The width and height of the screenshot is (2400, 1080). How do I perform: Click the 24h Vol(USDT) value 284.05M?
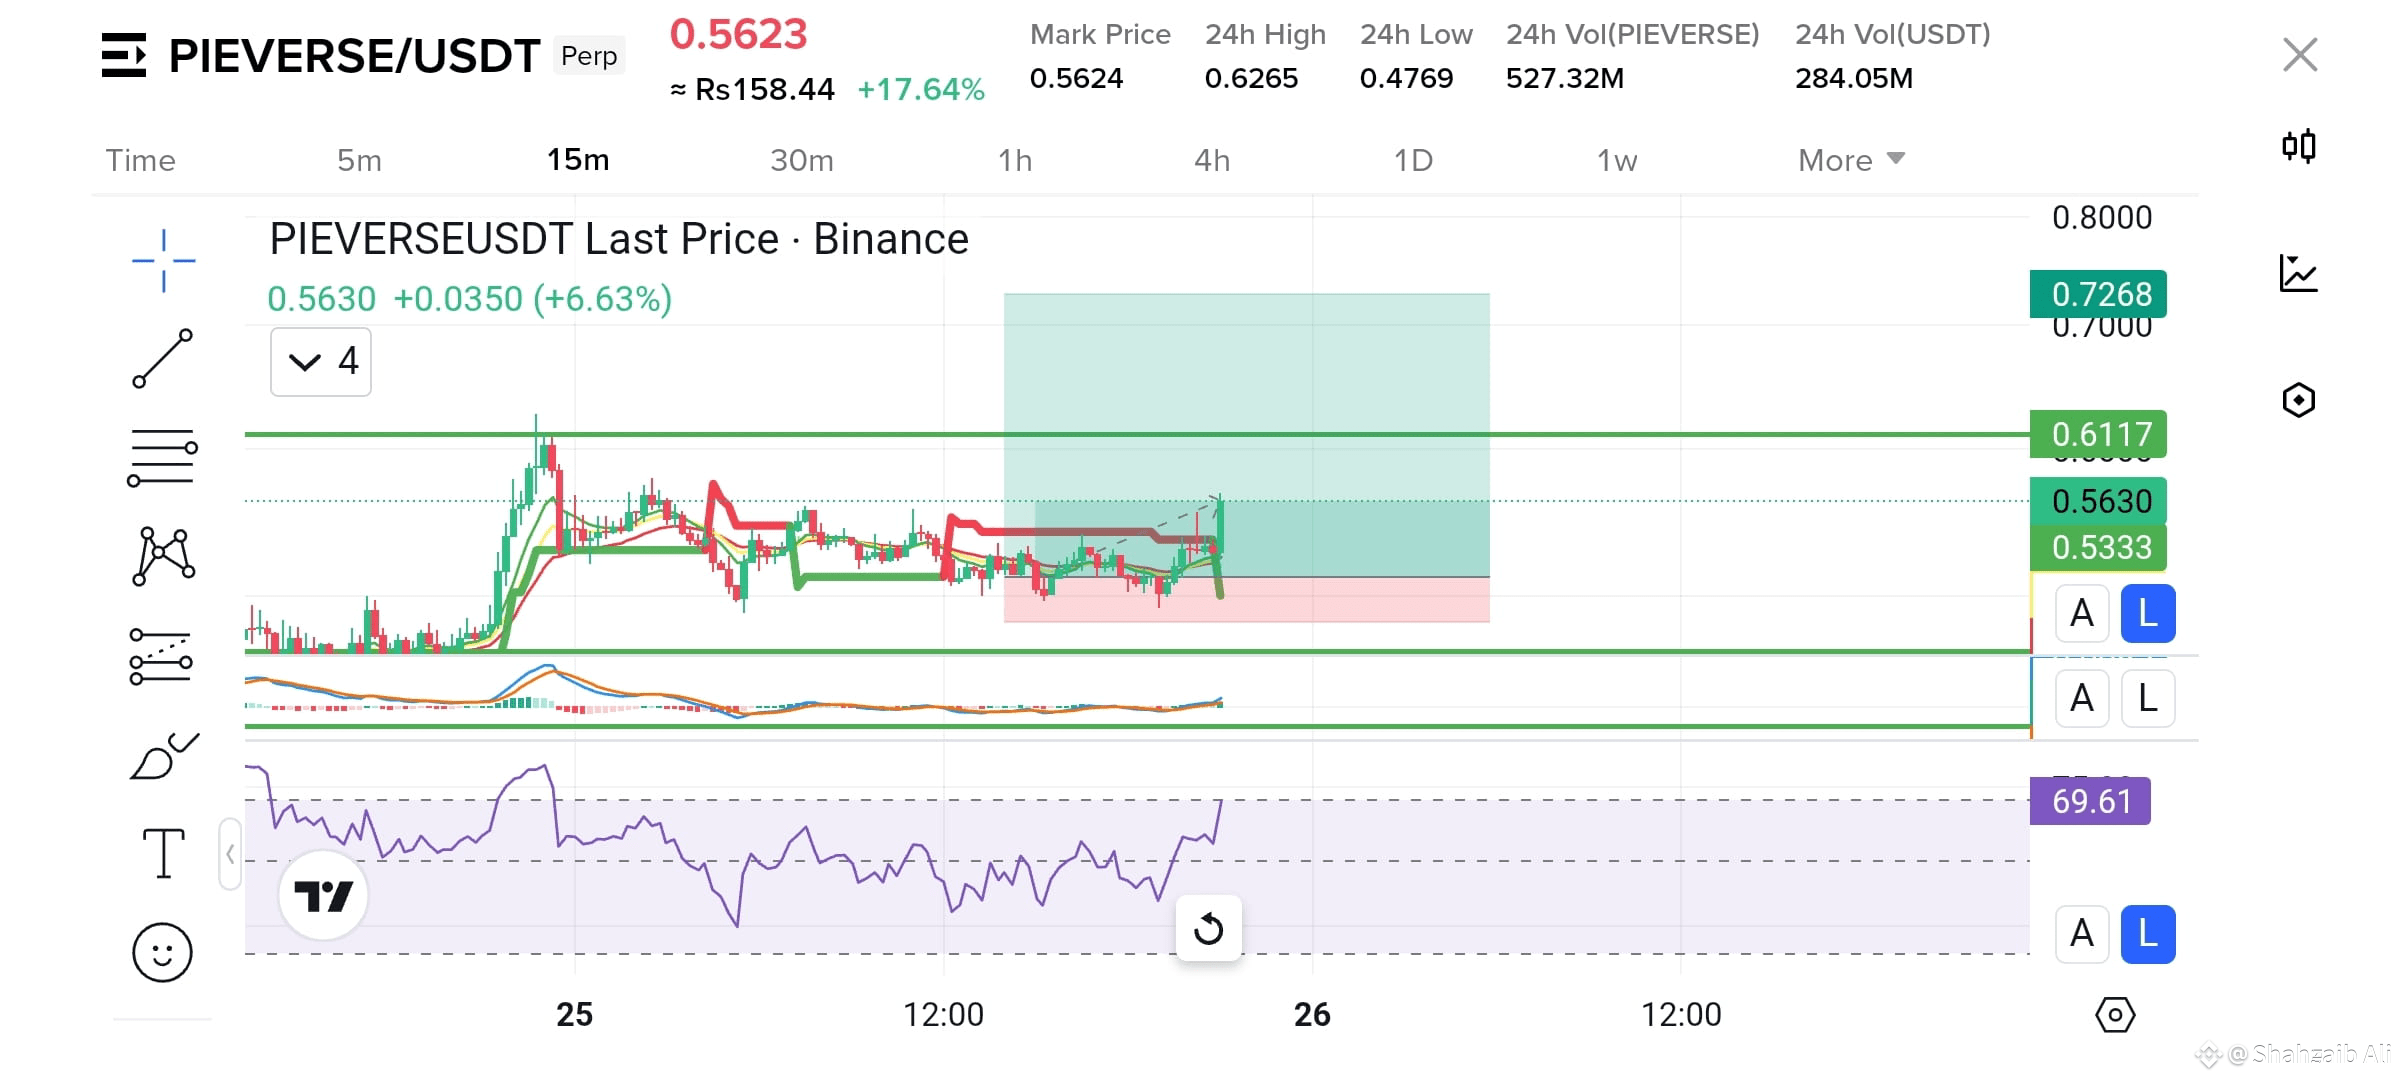pyautogui.click(x=1854, y=78)
